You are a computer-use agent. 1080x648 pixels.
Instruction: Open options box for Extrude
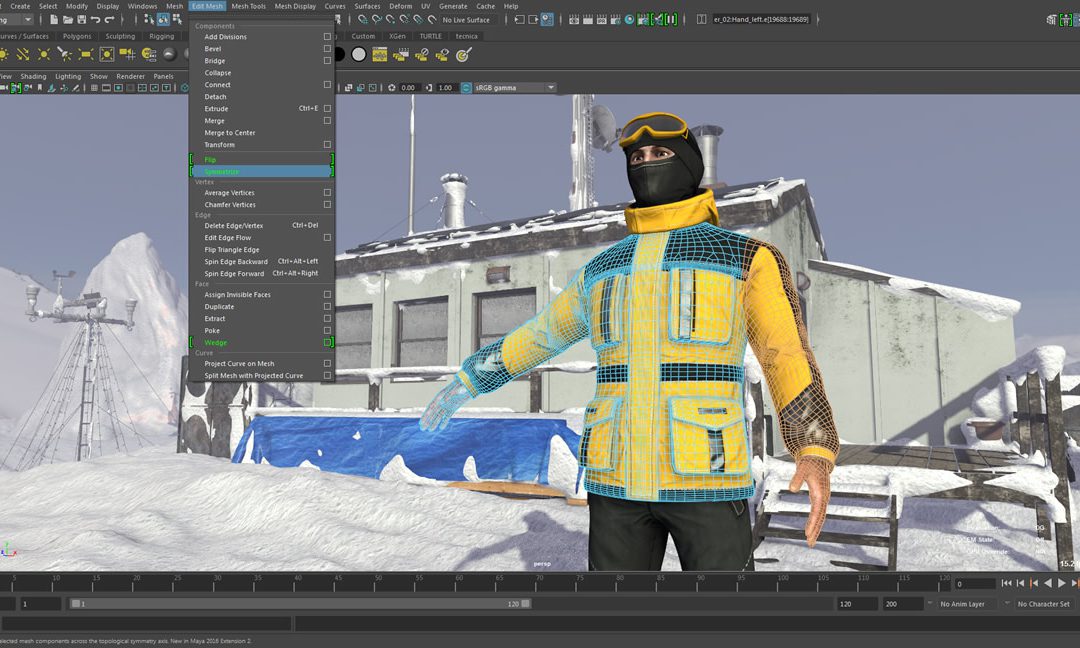(327, 109)
